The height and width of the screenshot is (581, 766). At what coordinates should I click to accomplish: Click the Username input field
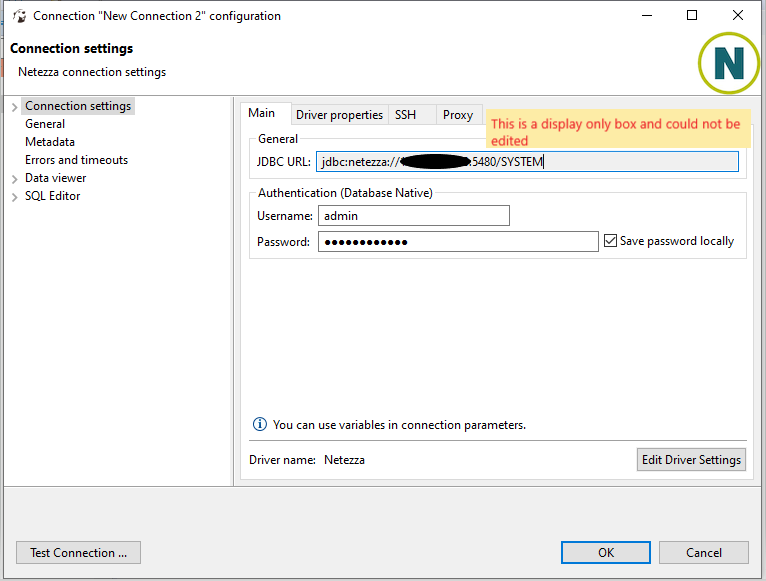(414, 215)
